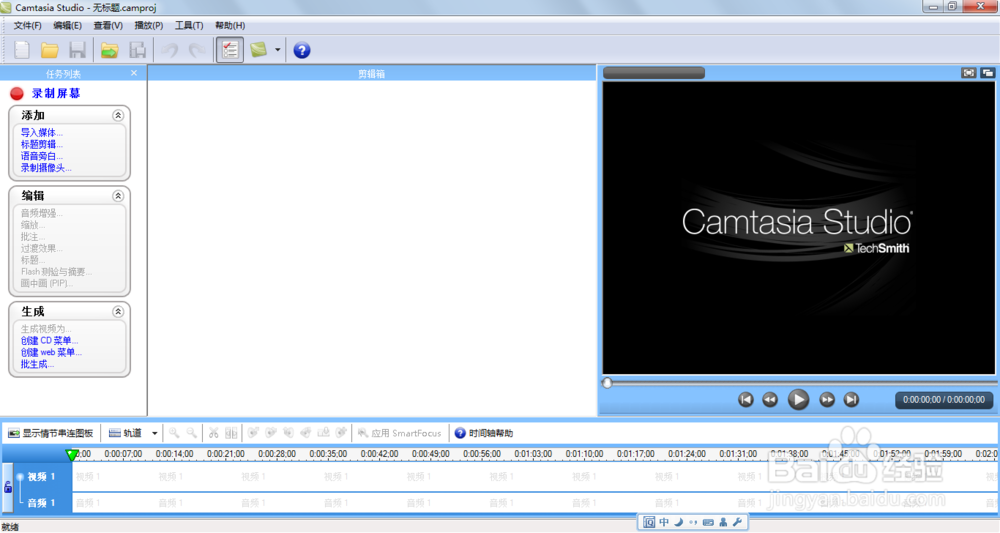Jump to previous clip in preview
The height and width of the screenshot is (533, 1000).
tap(746, 400)
